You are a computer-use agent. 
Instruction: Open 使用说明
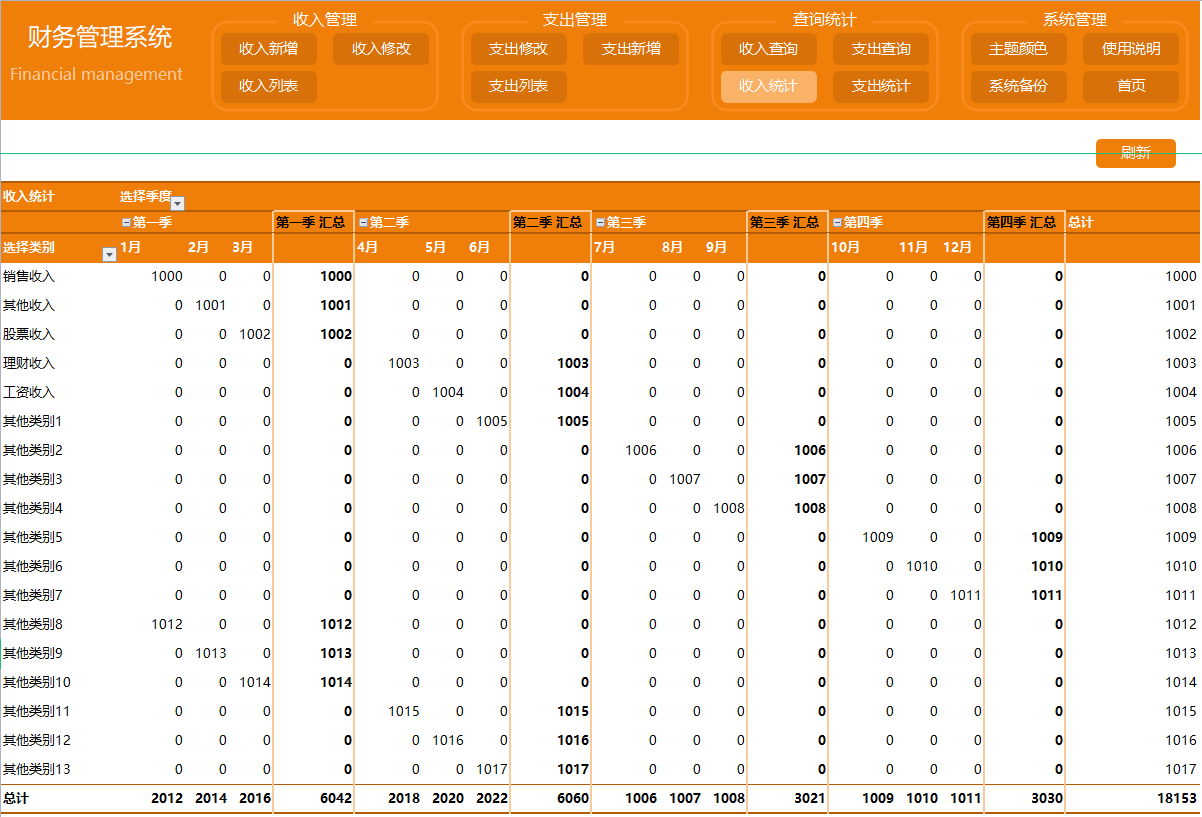pos(1131,49)
